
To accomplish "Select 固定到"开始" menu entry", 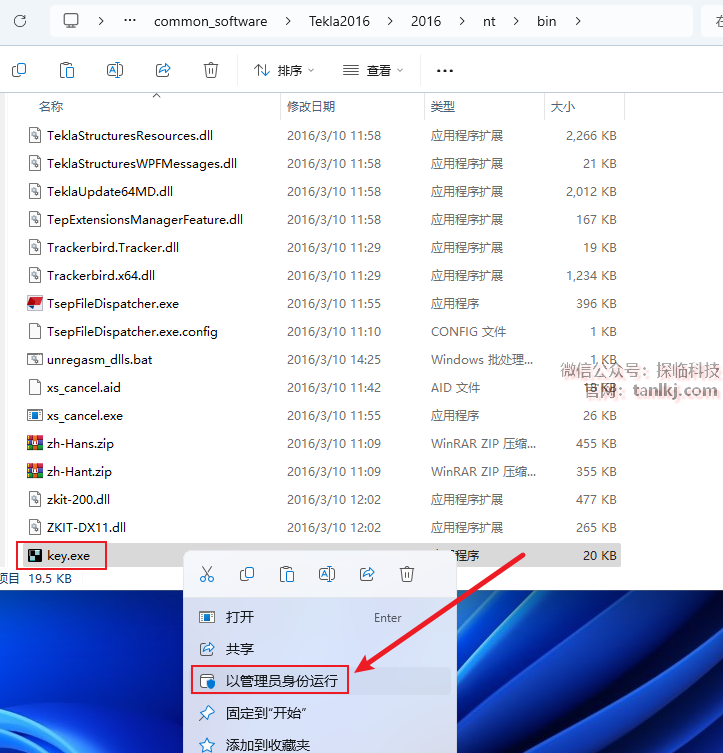I will (x=265, y=713).
